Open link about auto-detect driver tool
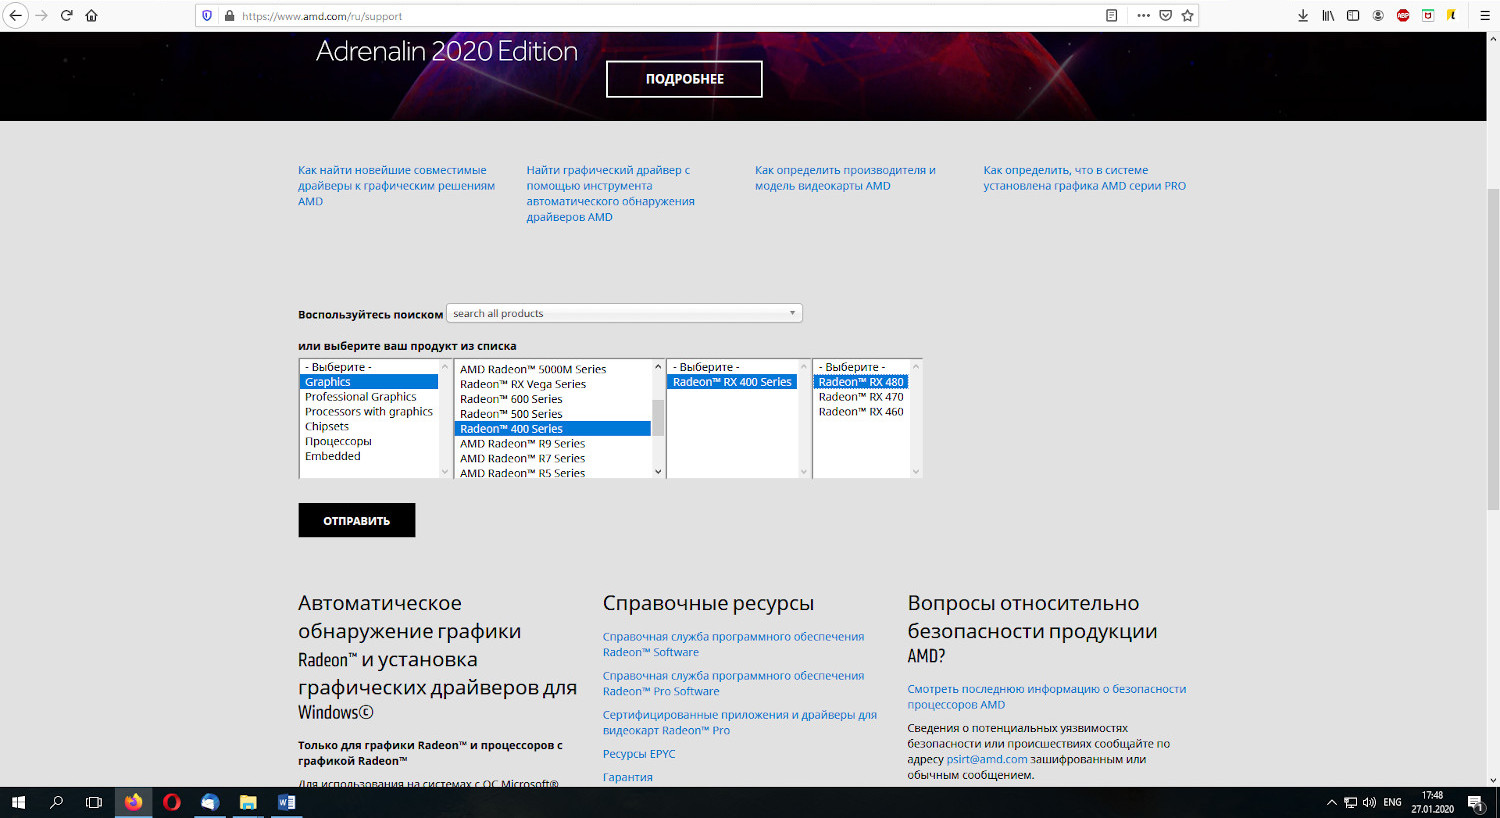Viewport: 1500px width, 818px height. click(610, 193)
